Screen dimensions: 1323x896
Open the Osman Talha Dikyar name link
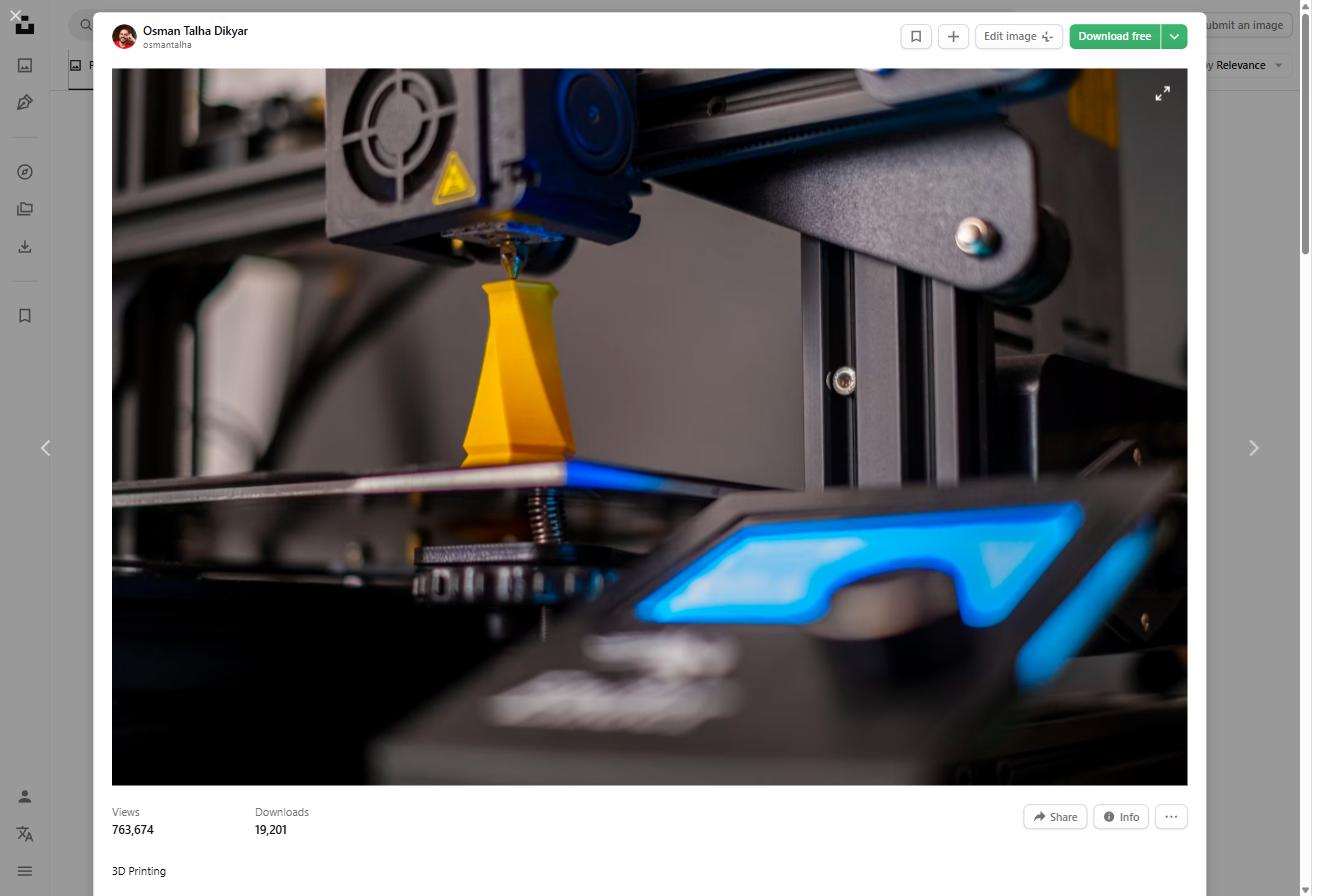pyautogui.click(x=195, y=31)
